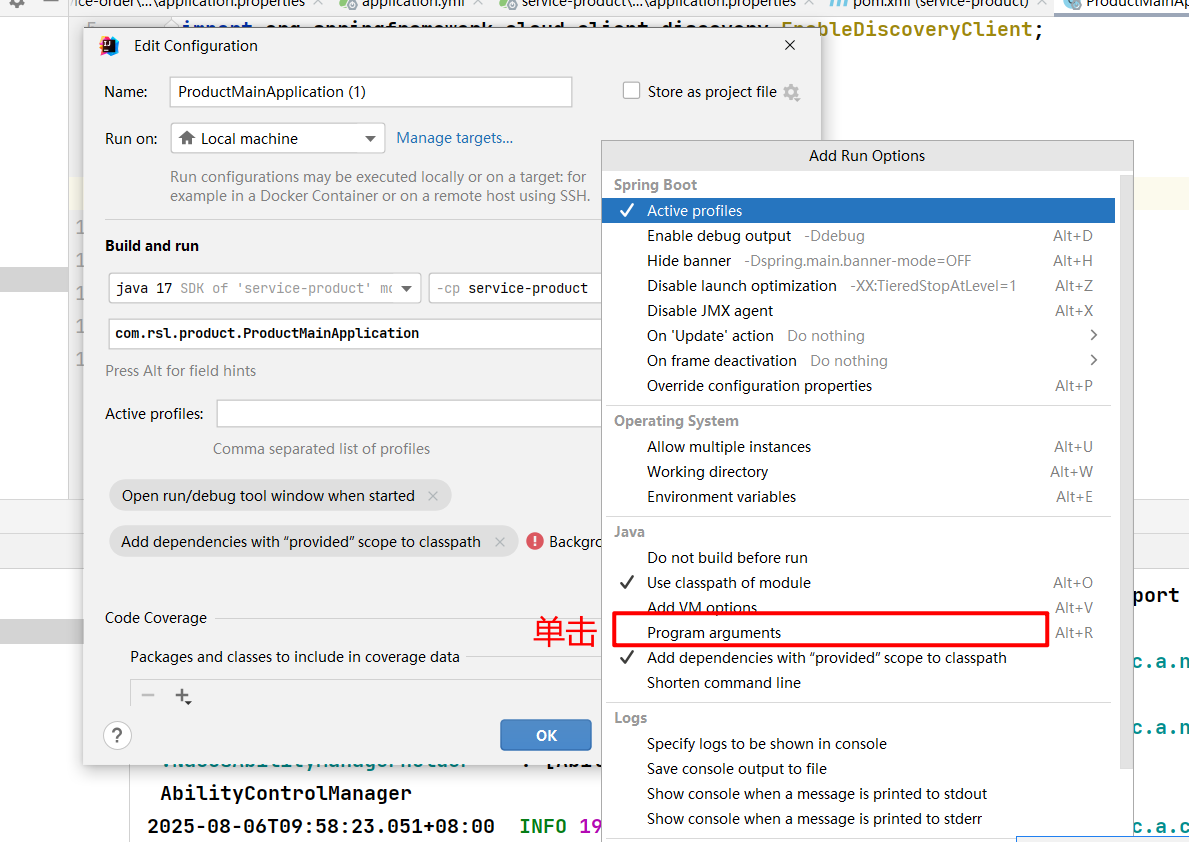The image size is (1189, 842).
Task: Select Override configuration properties option
Action: click(857, 386)
